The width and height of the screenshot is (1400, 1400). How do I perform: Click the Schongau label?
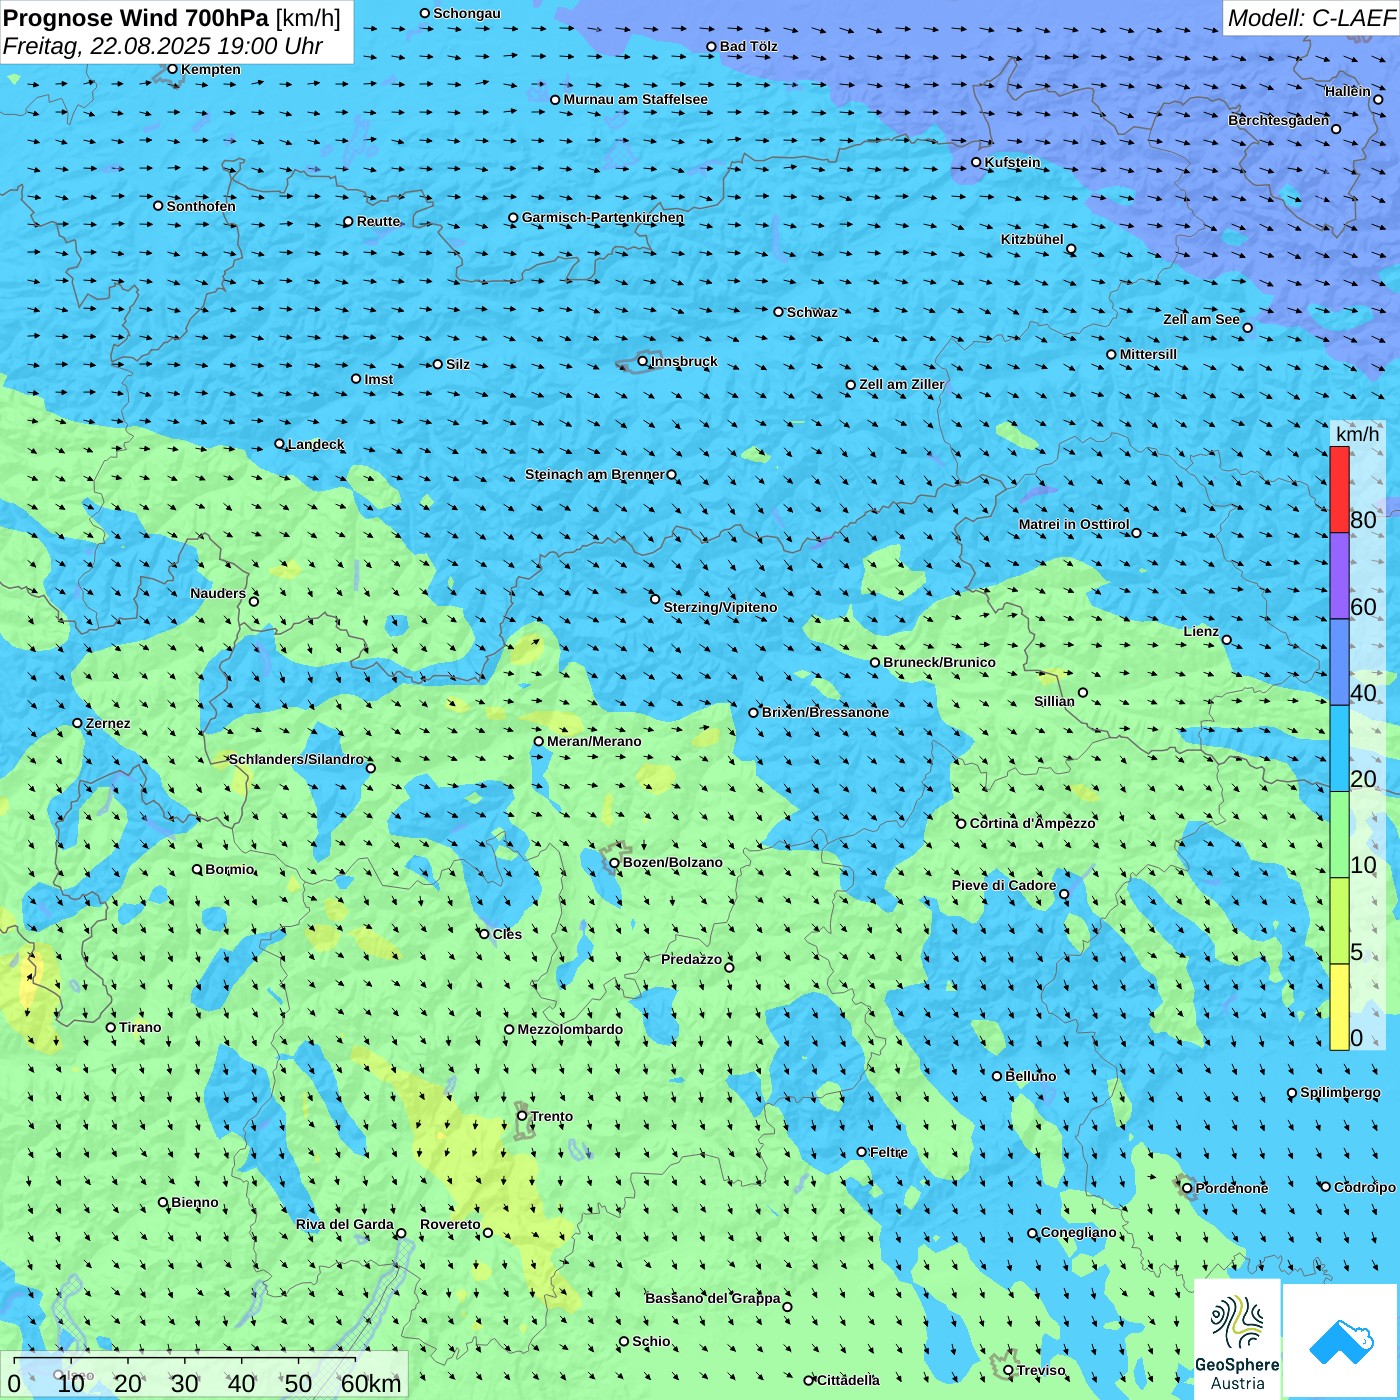pyautogui.click(x=467, y=13)
